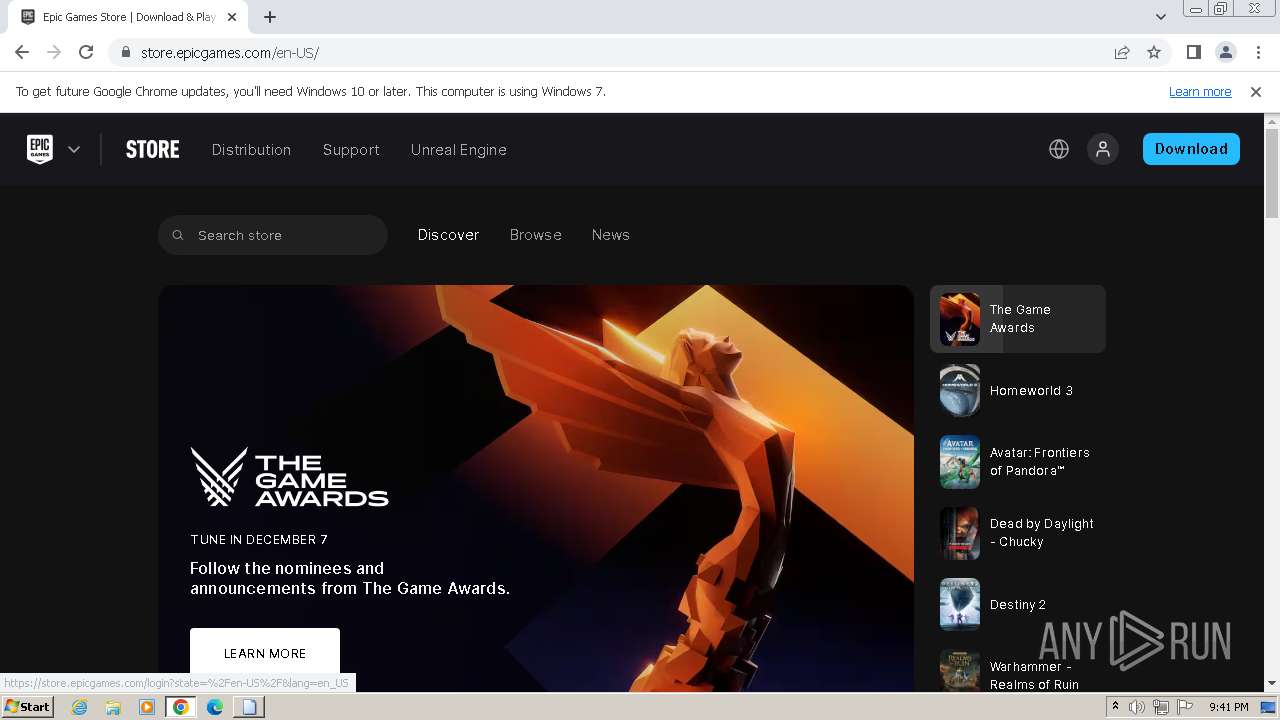Dismiss the Chrome update notification bar
This screenshot has height=720, width=1280.
click(1256, 92)
